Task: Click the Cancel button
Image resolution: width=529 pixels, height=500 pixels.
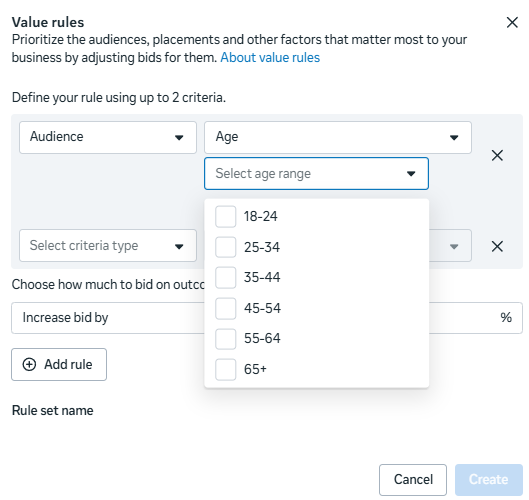Action: [413, 480]
